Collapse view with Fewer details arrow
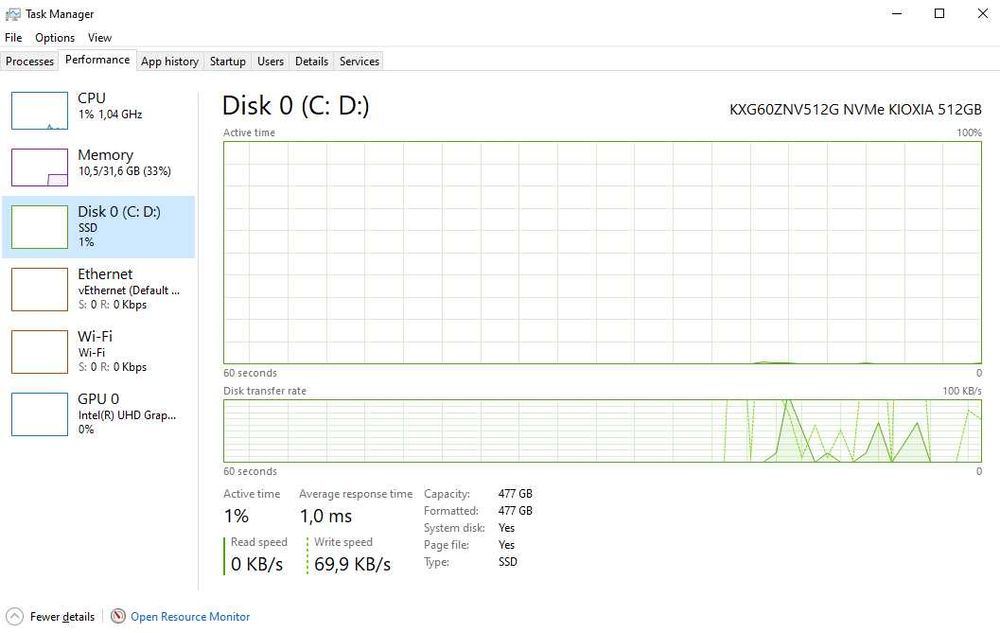The image size is (1000, 633). tap(14, 617)
